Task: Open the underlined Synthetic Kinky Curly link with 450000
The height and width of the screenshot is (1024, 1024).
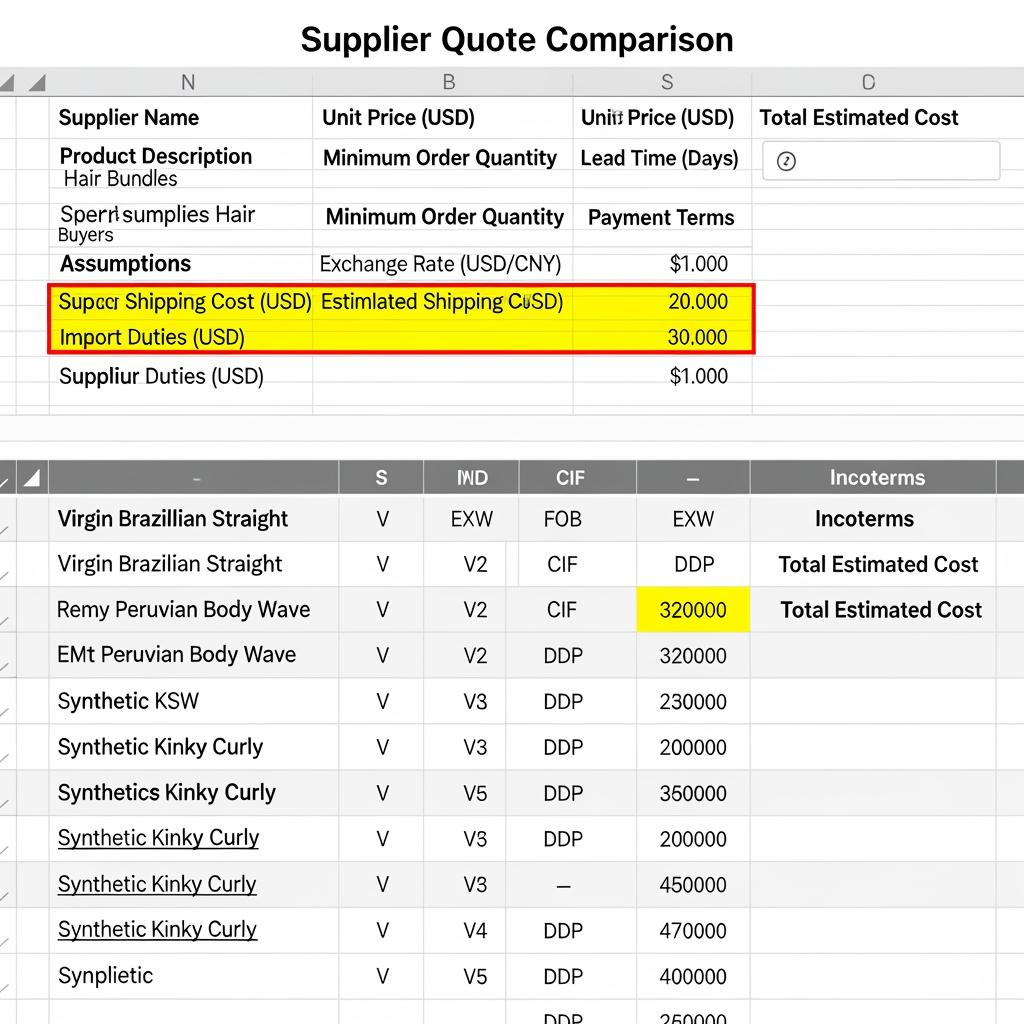Action: click(157, 884)
